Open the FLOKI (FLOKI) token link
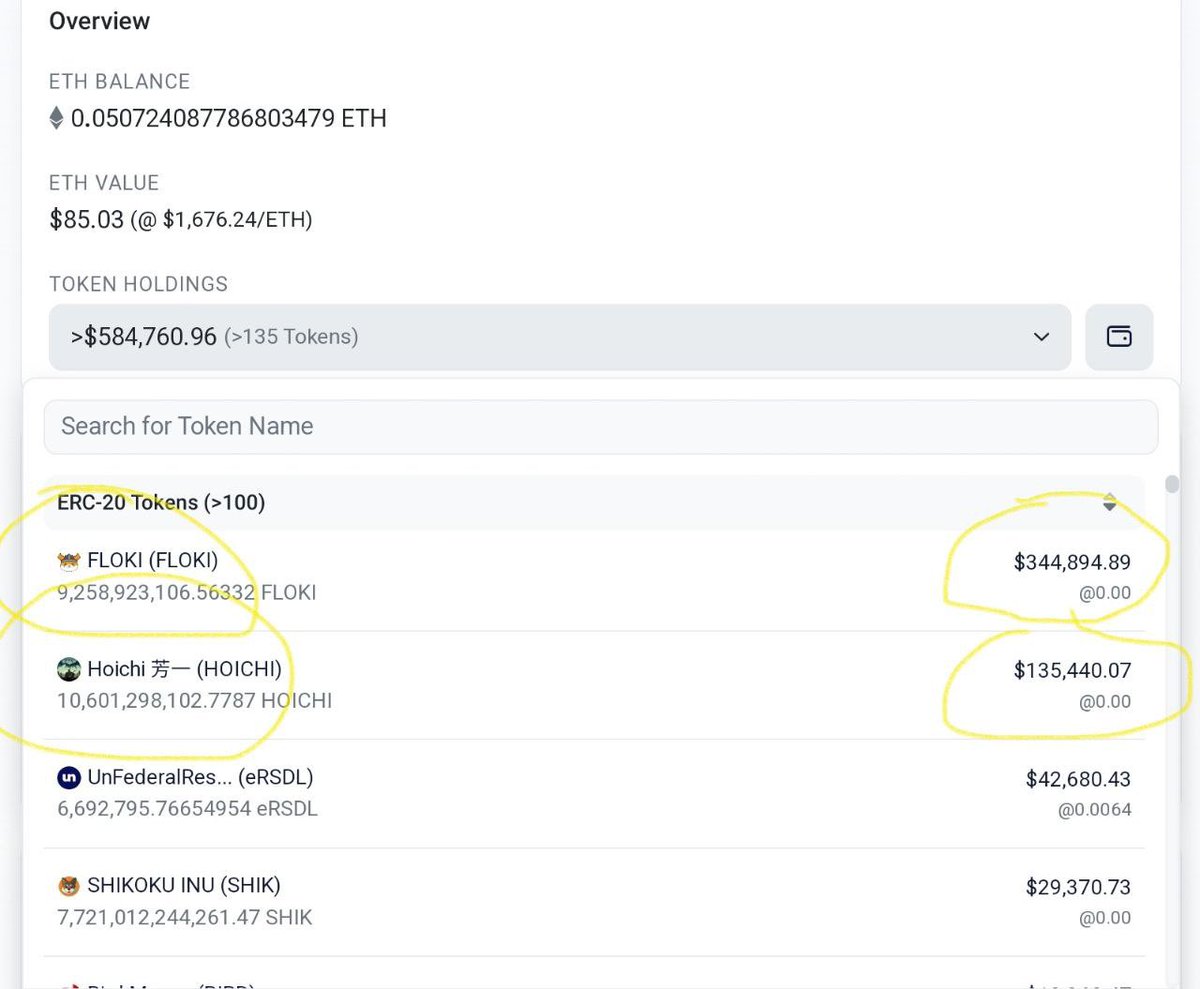 150,560
